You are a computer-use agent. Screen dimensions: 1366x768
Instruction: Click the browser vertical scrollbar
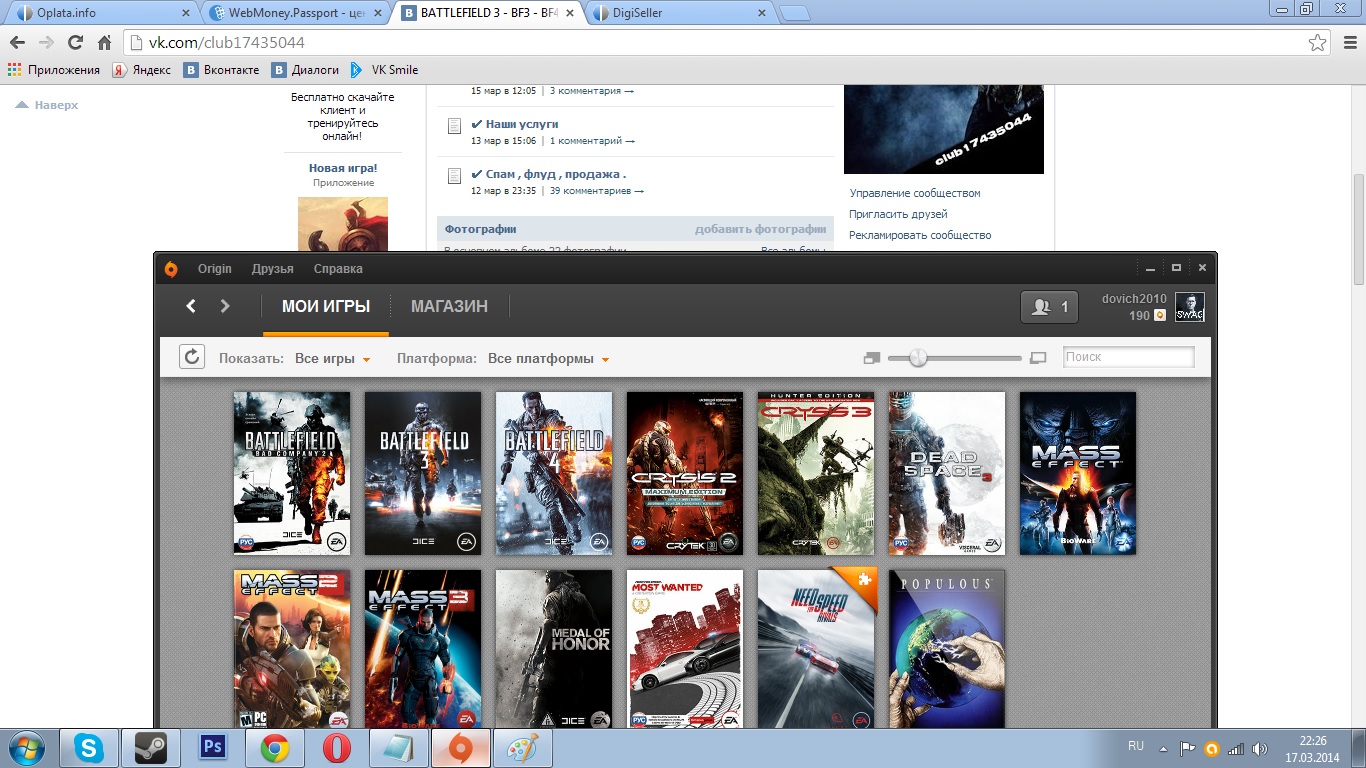(1358, 228)
